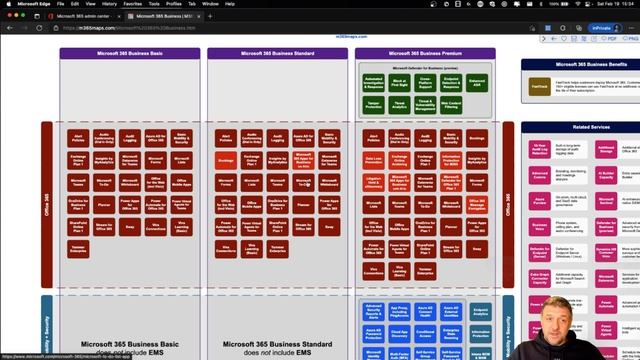The width and height of the screenshot is (640, 360).
Task: Click the Microsoft 365 Business Premium header
Action: [x=425, y=53]
